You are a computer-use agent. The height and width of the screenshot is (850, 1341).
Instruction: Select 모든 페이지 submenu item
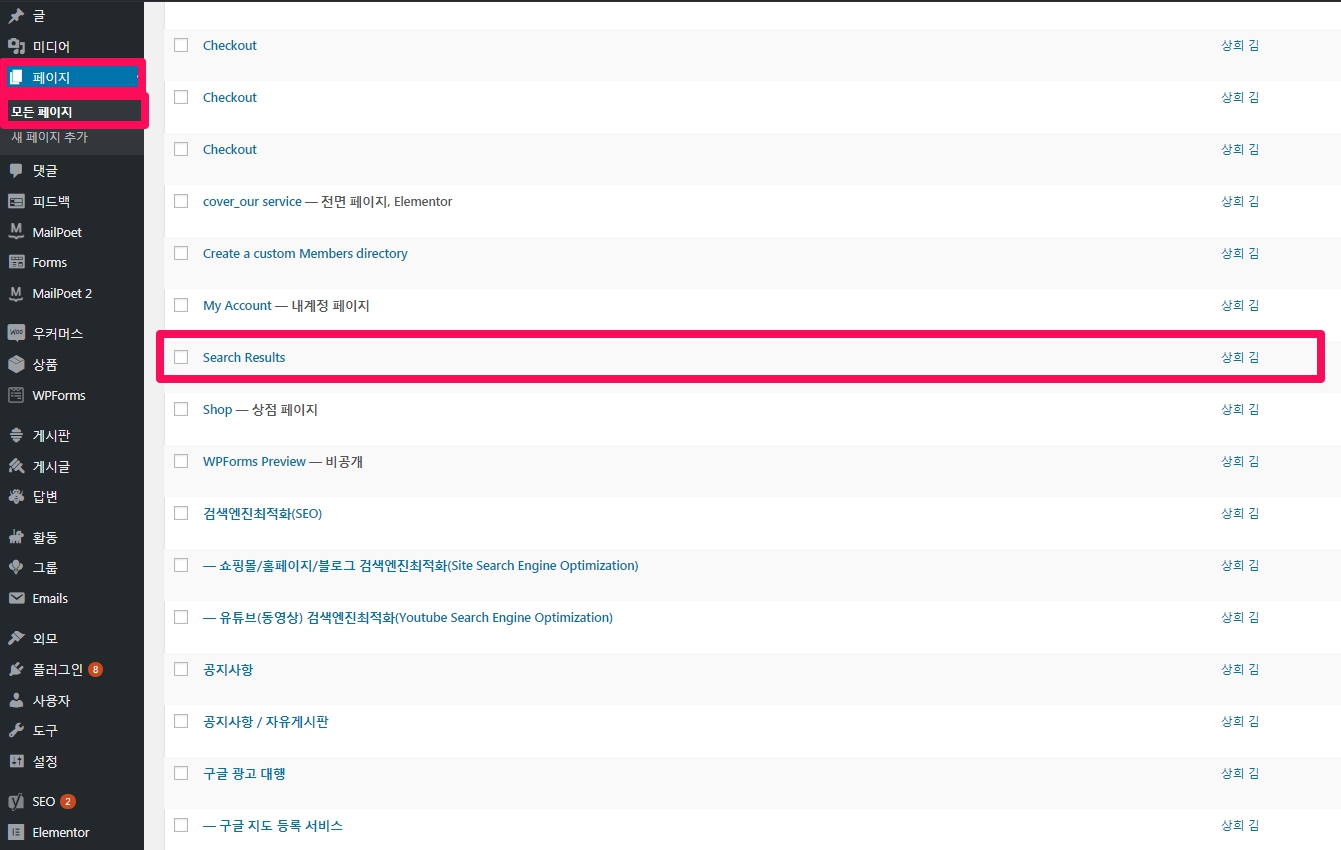click(42, 112)
